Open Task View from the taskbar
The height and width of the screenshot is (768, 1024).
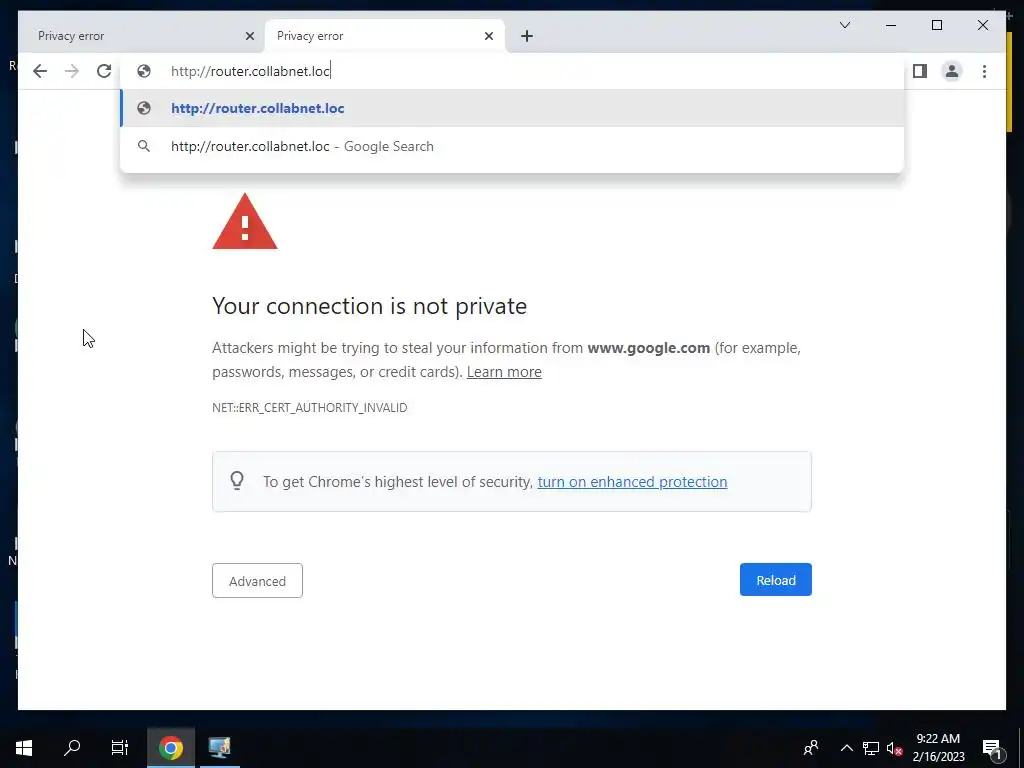pos(120,748)
